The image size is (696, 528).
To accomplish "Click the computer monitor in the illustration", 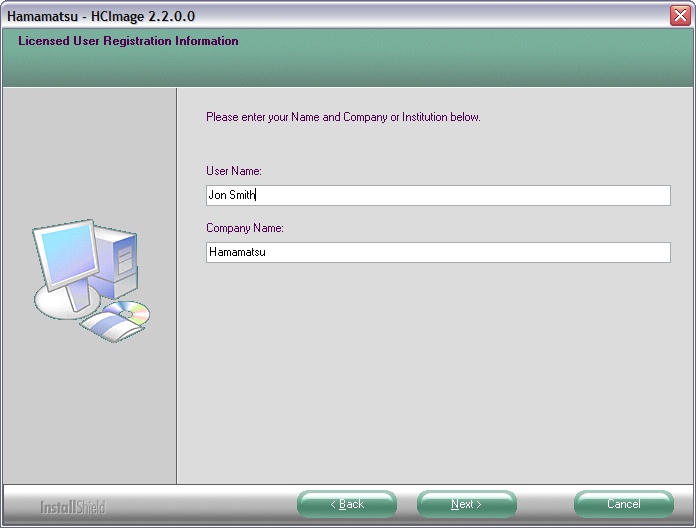I will (66, 257).
